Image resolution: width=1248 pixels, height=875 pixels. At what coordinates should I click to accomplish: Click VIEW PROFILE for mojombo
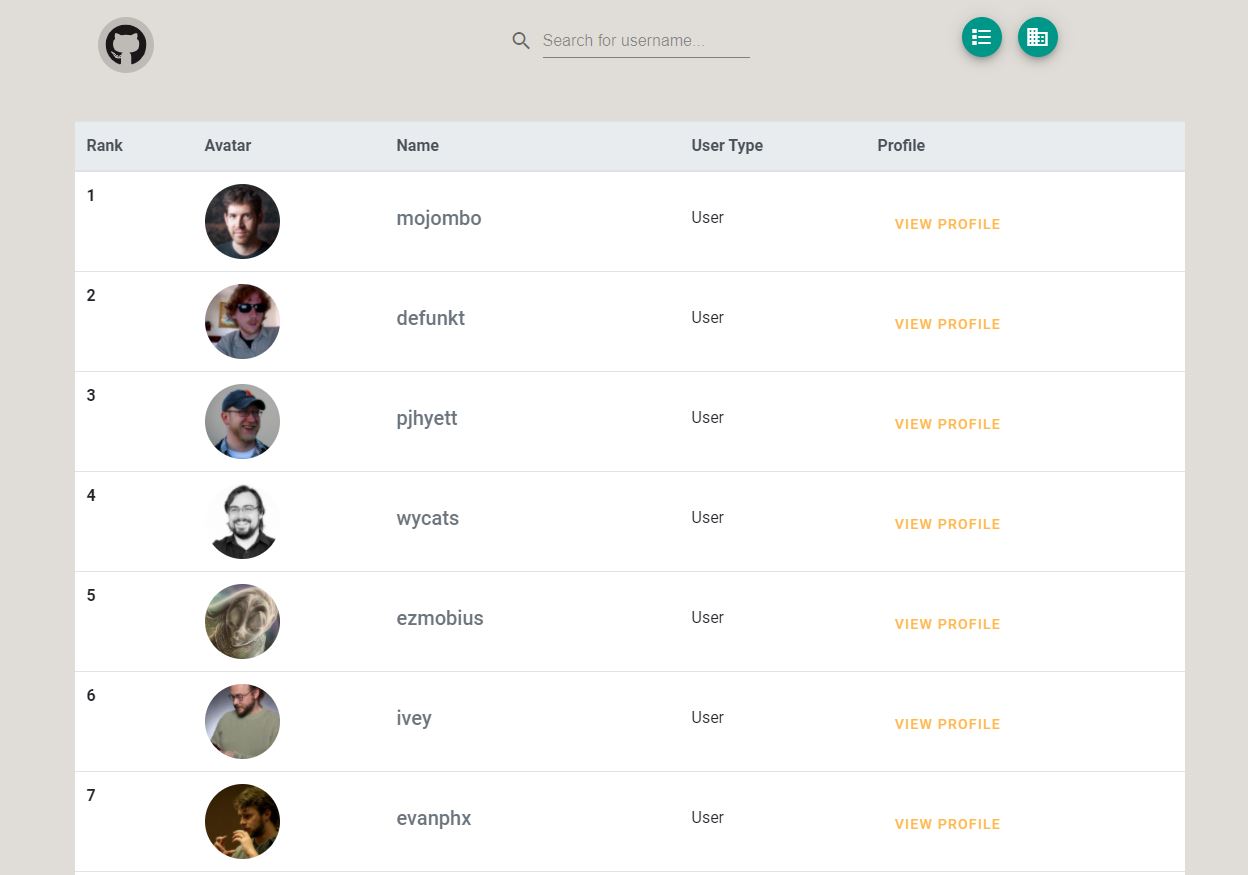[x=947, y=224]
